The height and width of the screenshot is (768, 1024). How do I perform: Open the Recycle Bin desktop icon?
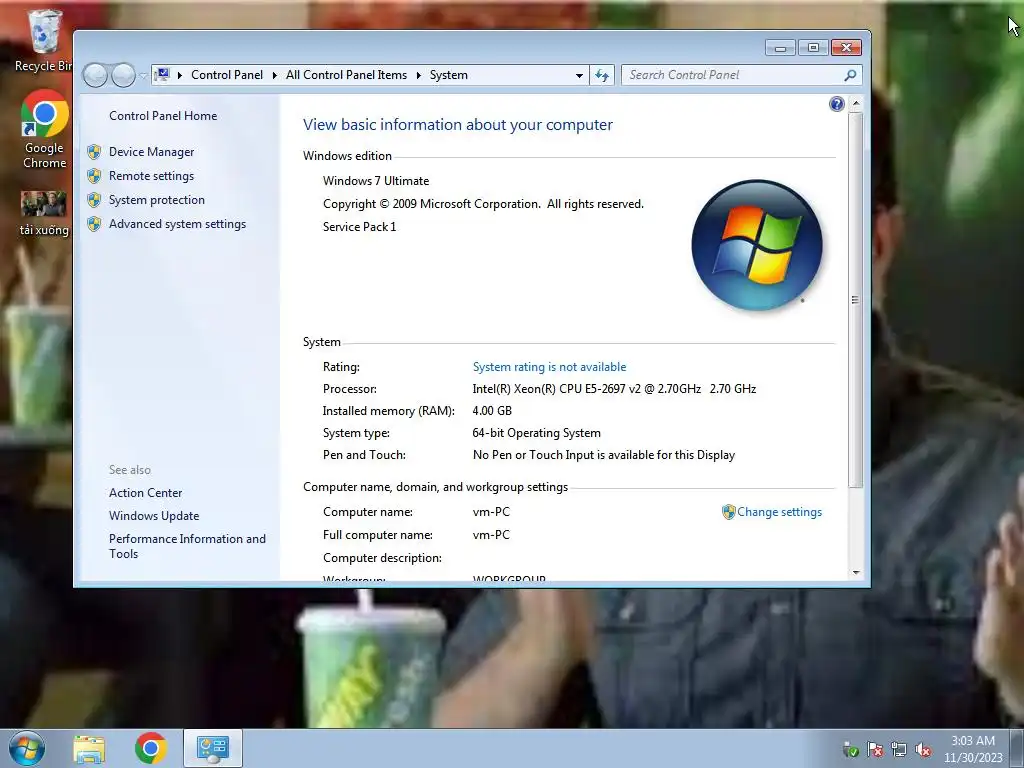click(44, 40)
